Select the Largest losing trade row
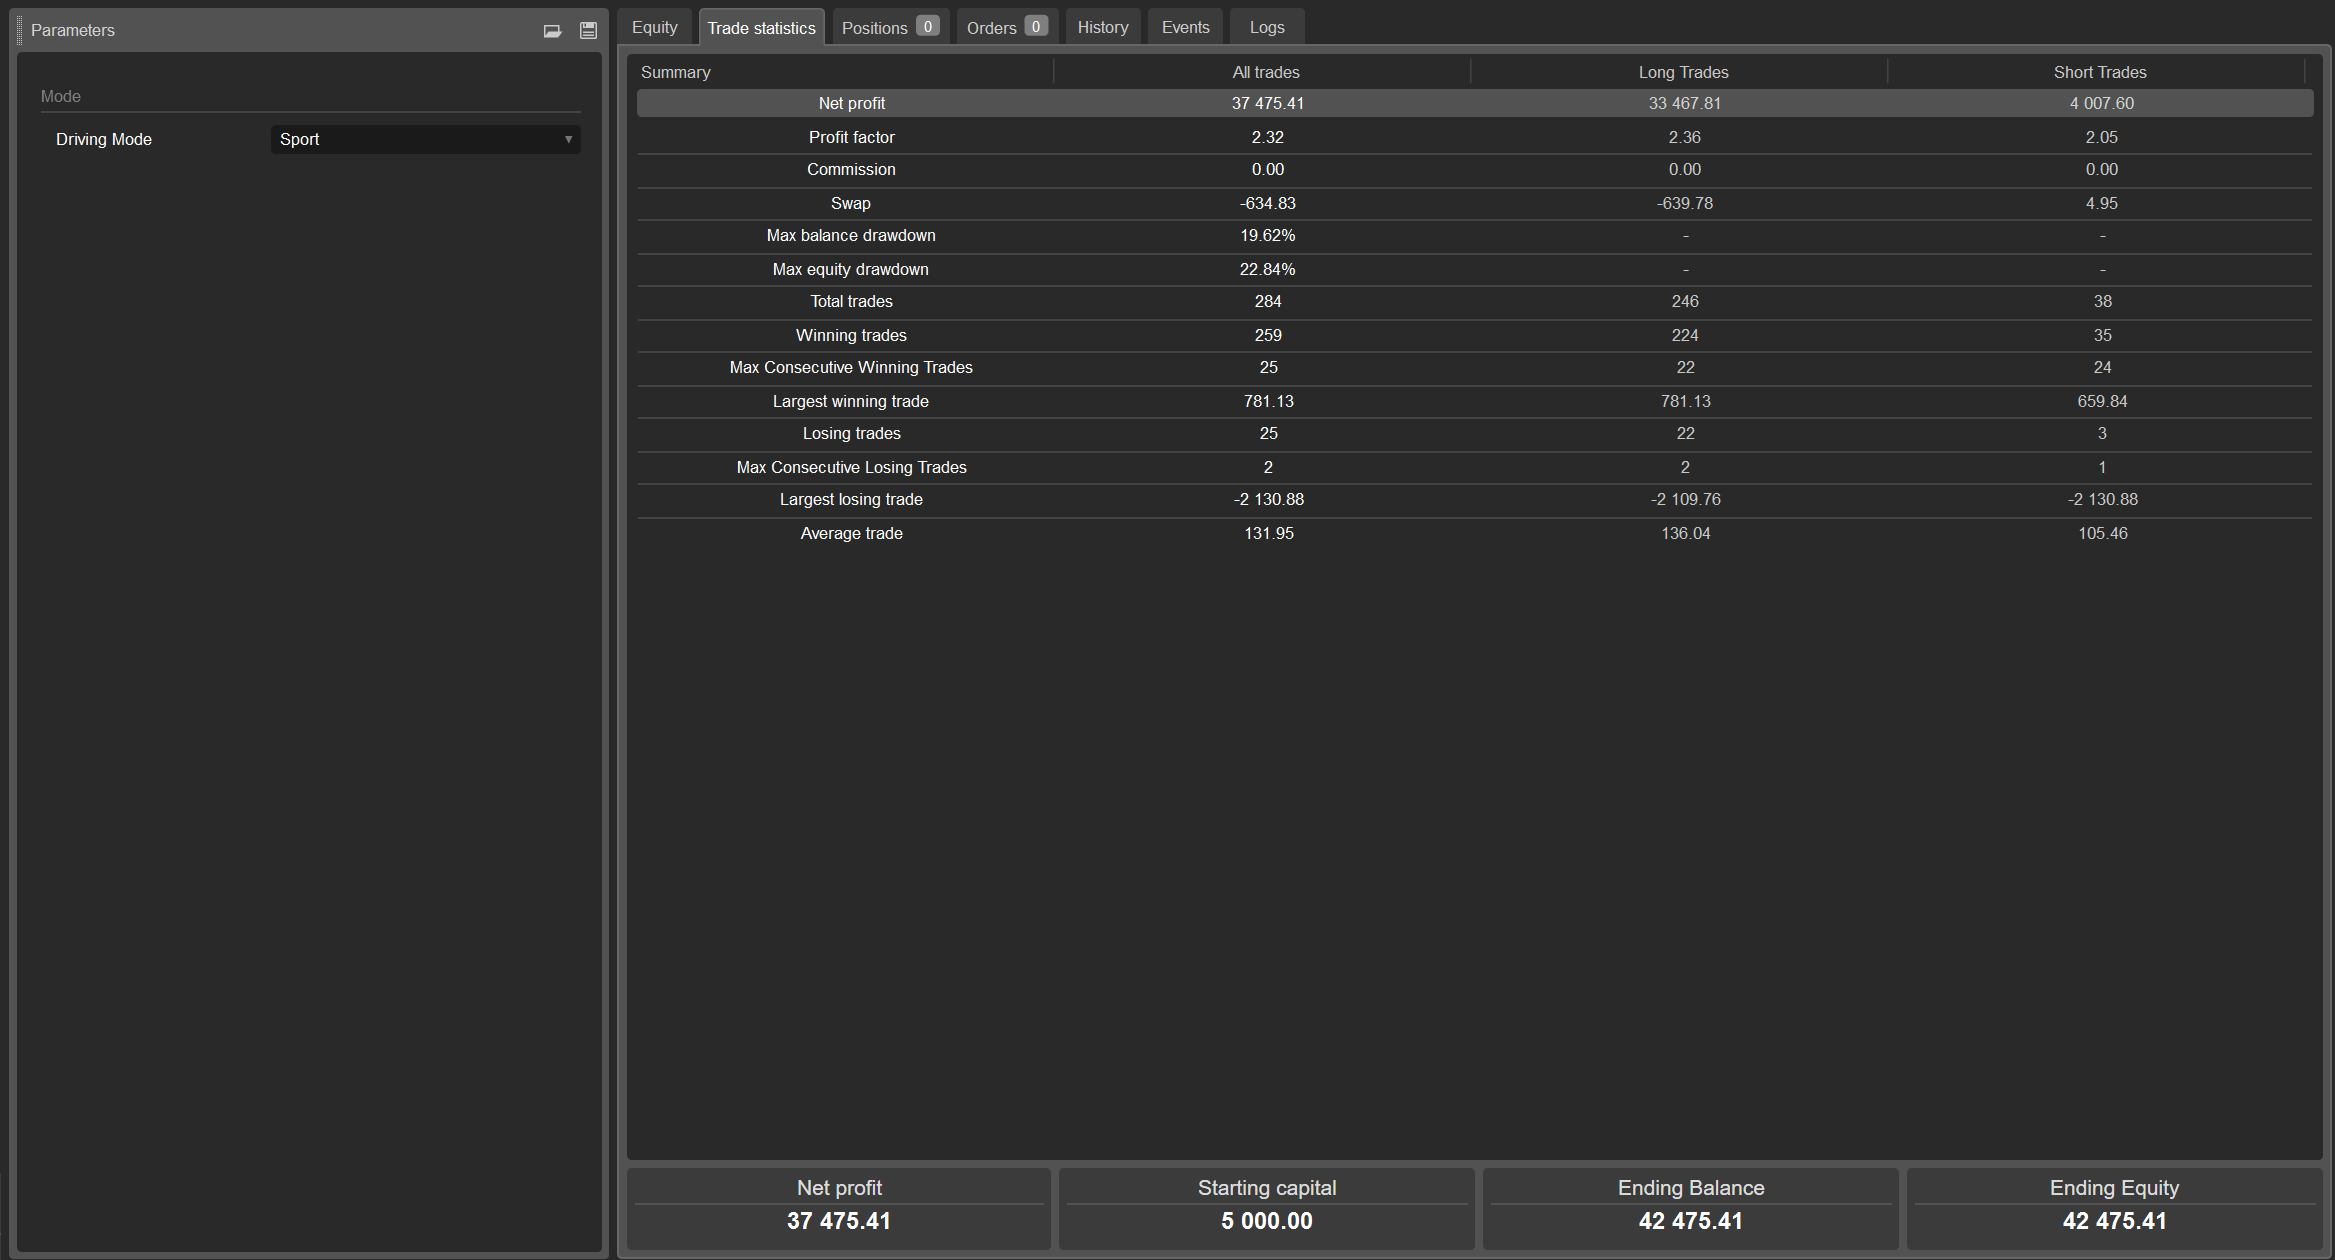Viewport: 2335px width, 1260px height. click(851, 499)
